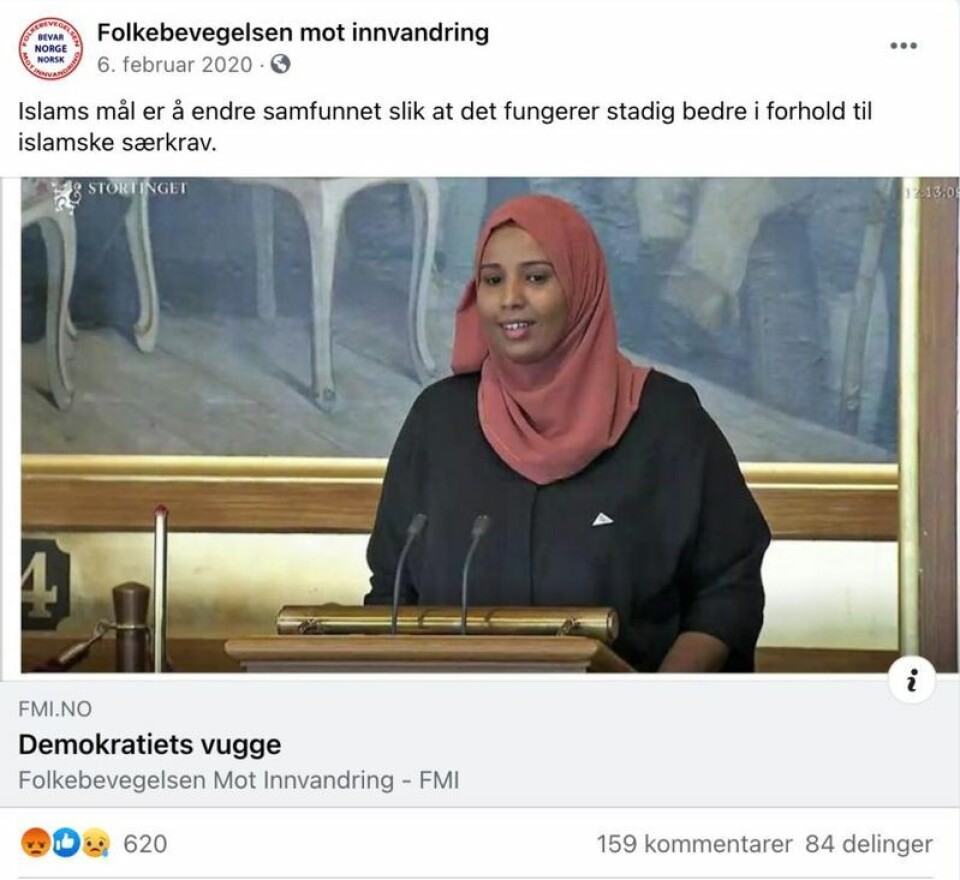Open the Demokratiets vugge article title
Screen dimensions: 960x880
click(x=150, y=745)
